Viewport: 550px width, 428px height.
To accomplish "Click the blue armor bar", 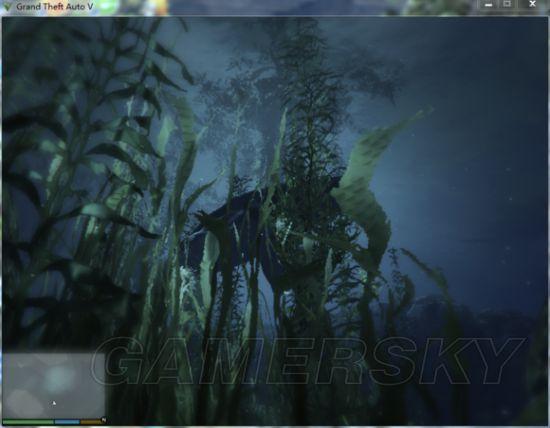I will 67,422.
